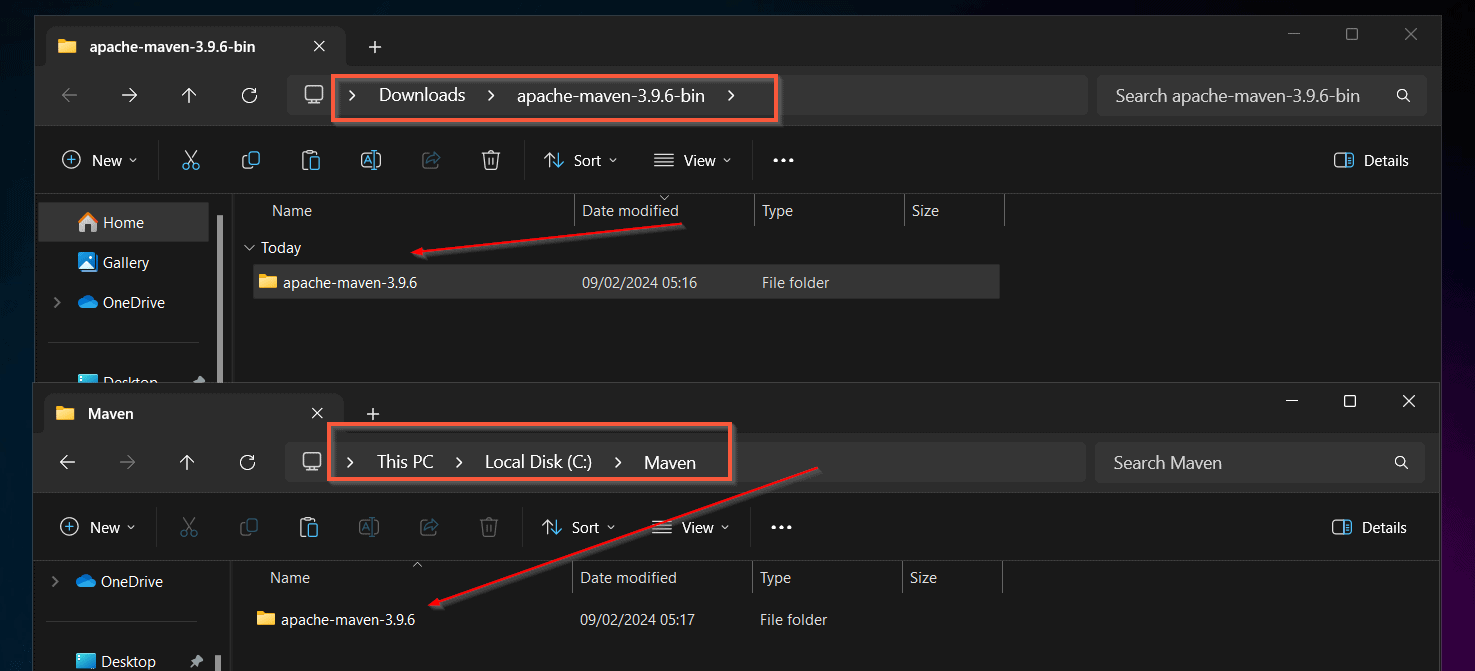Click the Paste icon in apache-maven-3.9.6-bin window
Viewport: 1475px width, 671px height.
[311, 160]
